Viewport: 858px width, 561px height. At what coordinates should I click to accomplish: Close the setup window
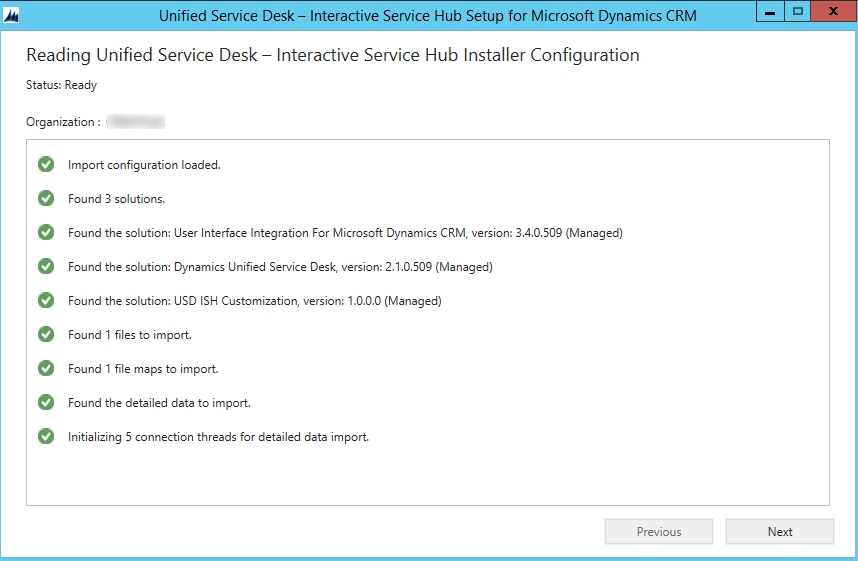coord(832,13)
